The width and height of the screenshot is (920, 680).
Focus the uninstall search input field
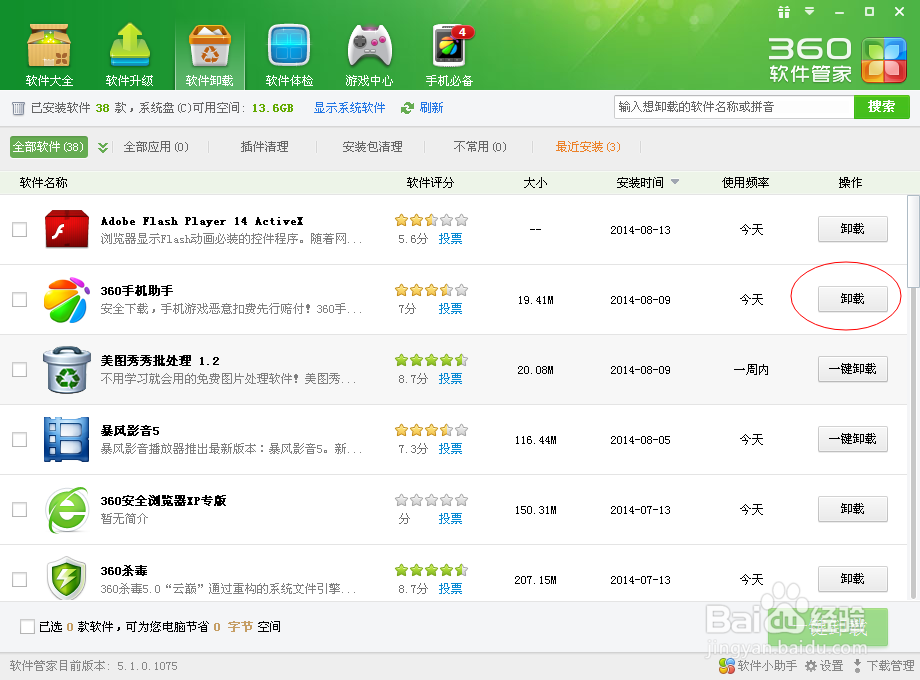pos(734,107)
